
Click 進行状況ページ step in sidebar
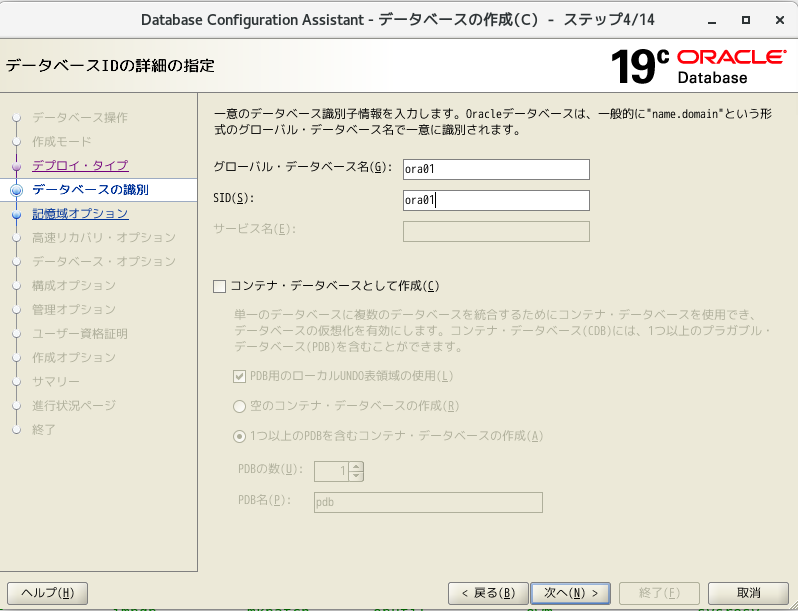[x=74, y=405]
